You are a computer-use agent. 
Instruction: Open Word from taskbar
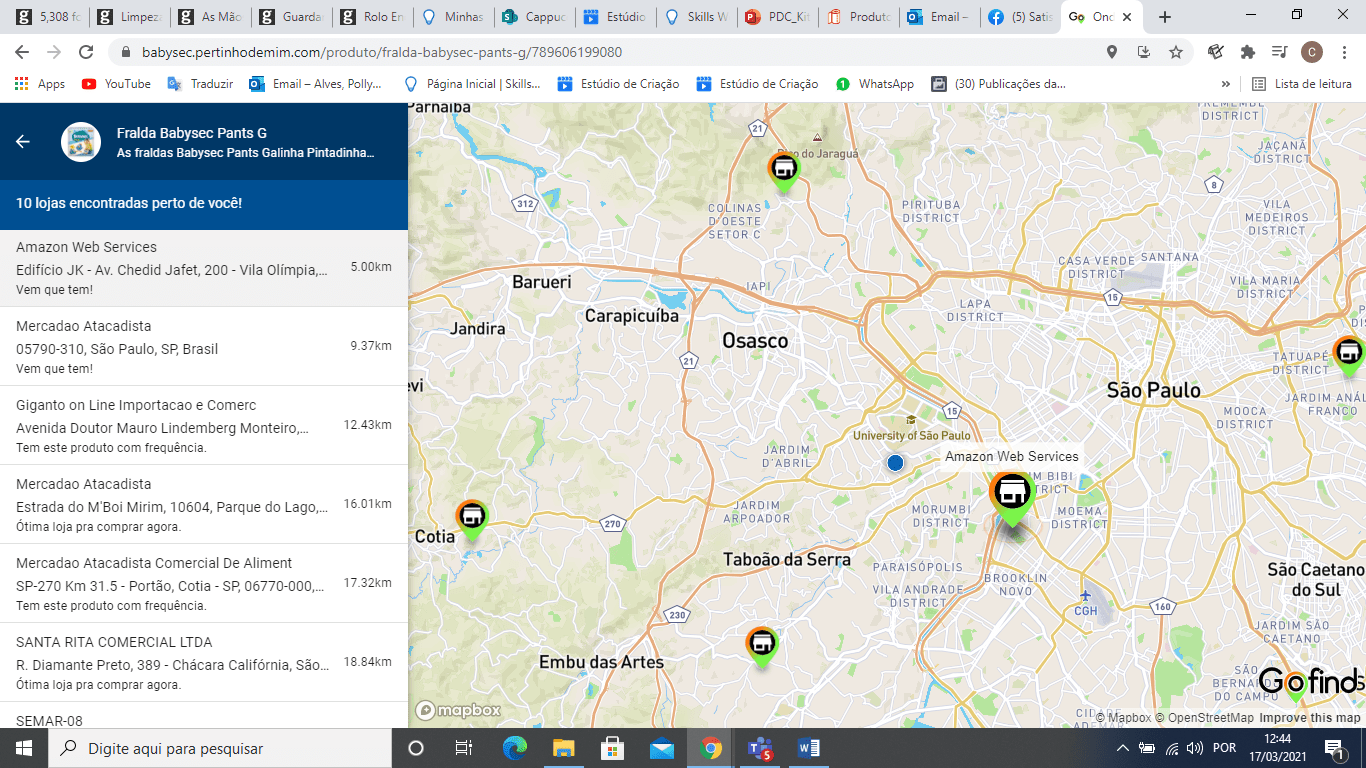tap(809, 748)
